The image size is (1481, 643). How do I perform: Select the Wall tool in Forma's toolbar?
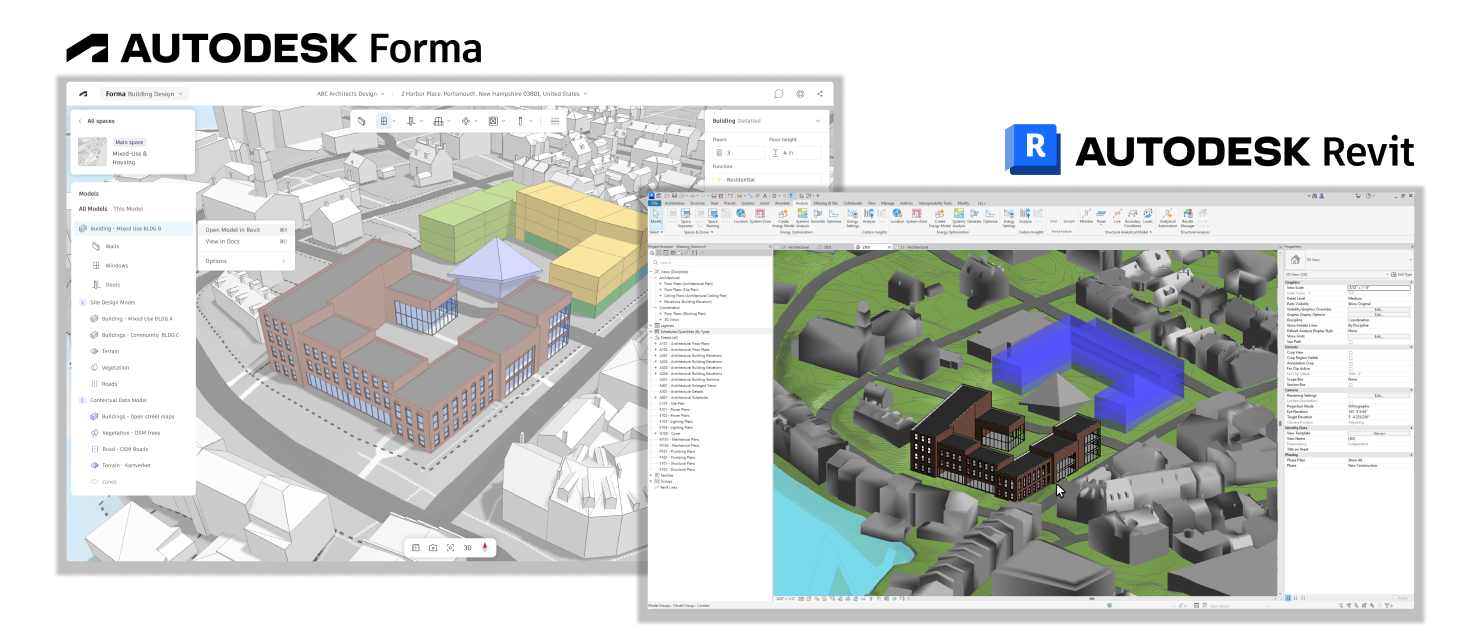click(361, 121)
